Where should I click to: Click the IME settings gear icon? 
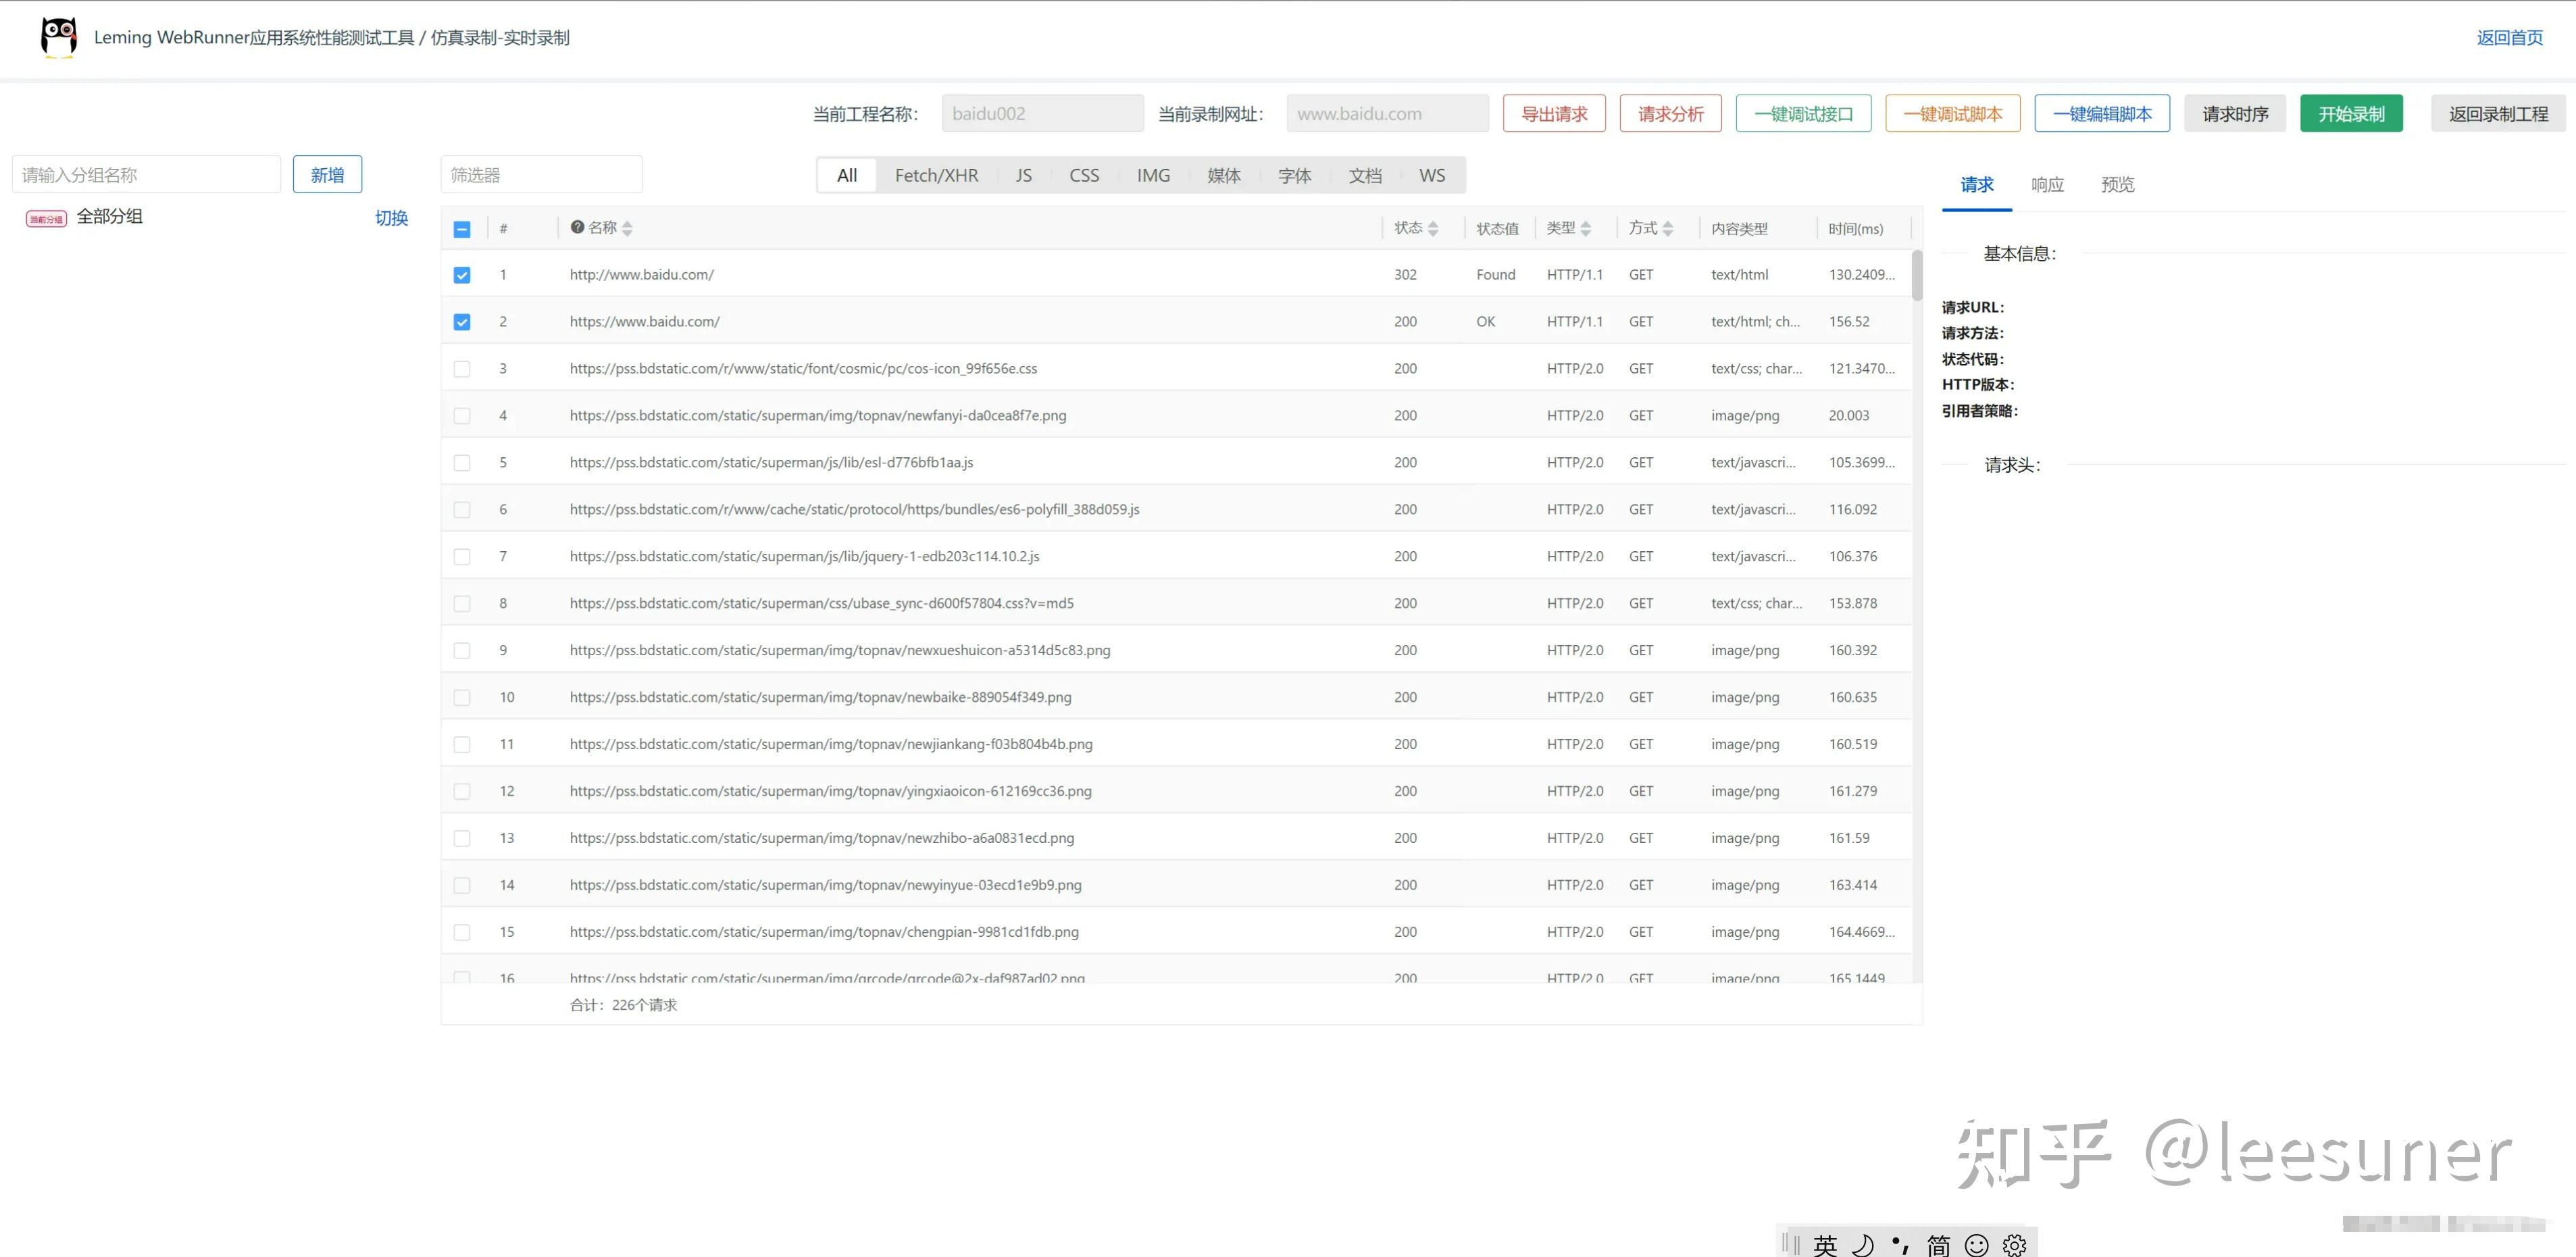pyautogui.click(x=2014, y=1244)
